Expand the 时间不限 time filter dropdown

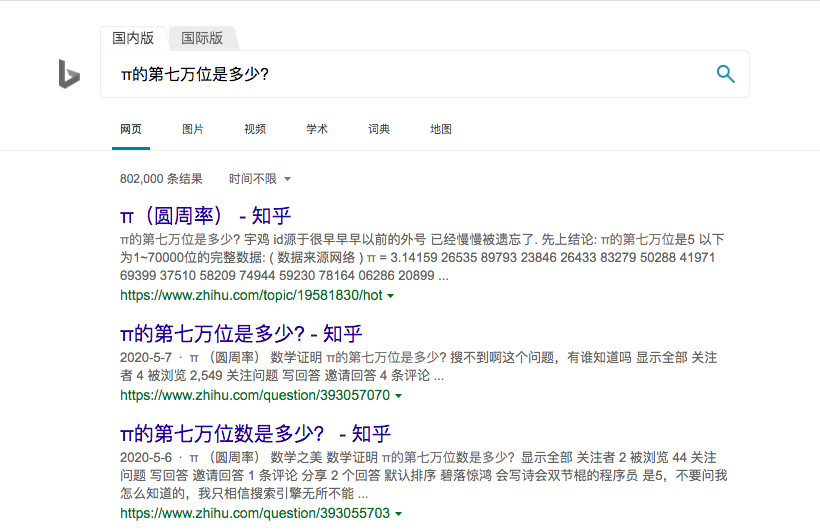coord(259,179)
